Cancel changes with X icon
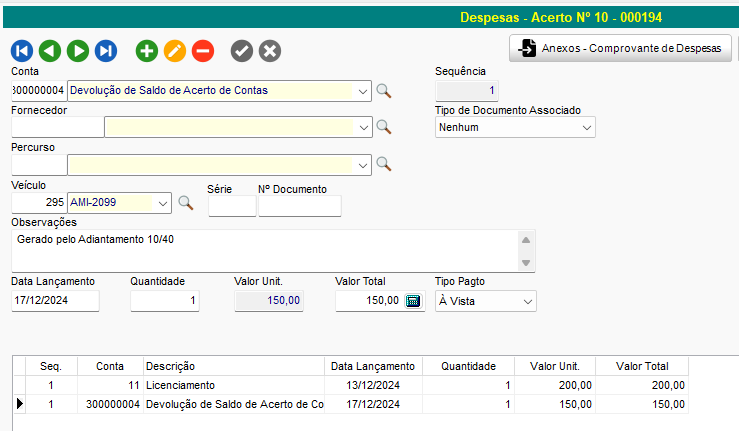The height and width of the screenshot is (431, 739). click(270, 50)
